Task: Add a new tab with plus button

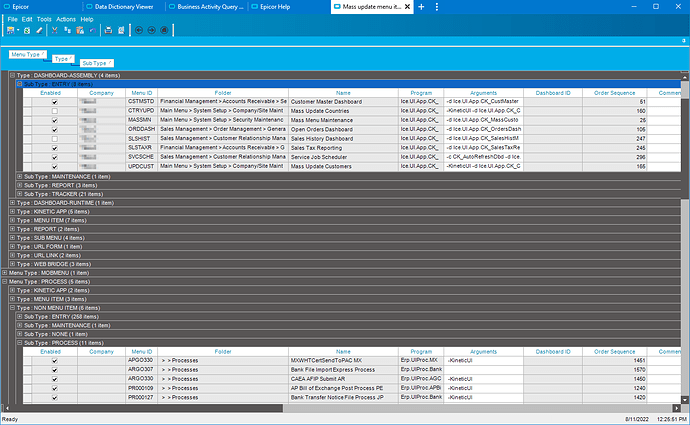Action: tap(421, 7)
